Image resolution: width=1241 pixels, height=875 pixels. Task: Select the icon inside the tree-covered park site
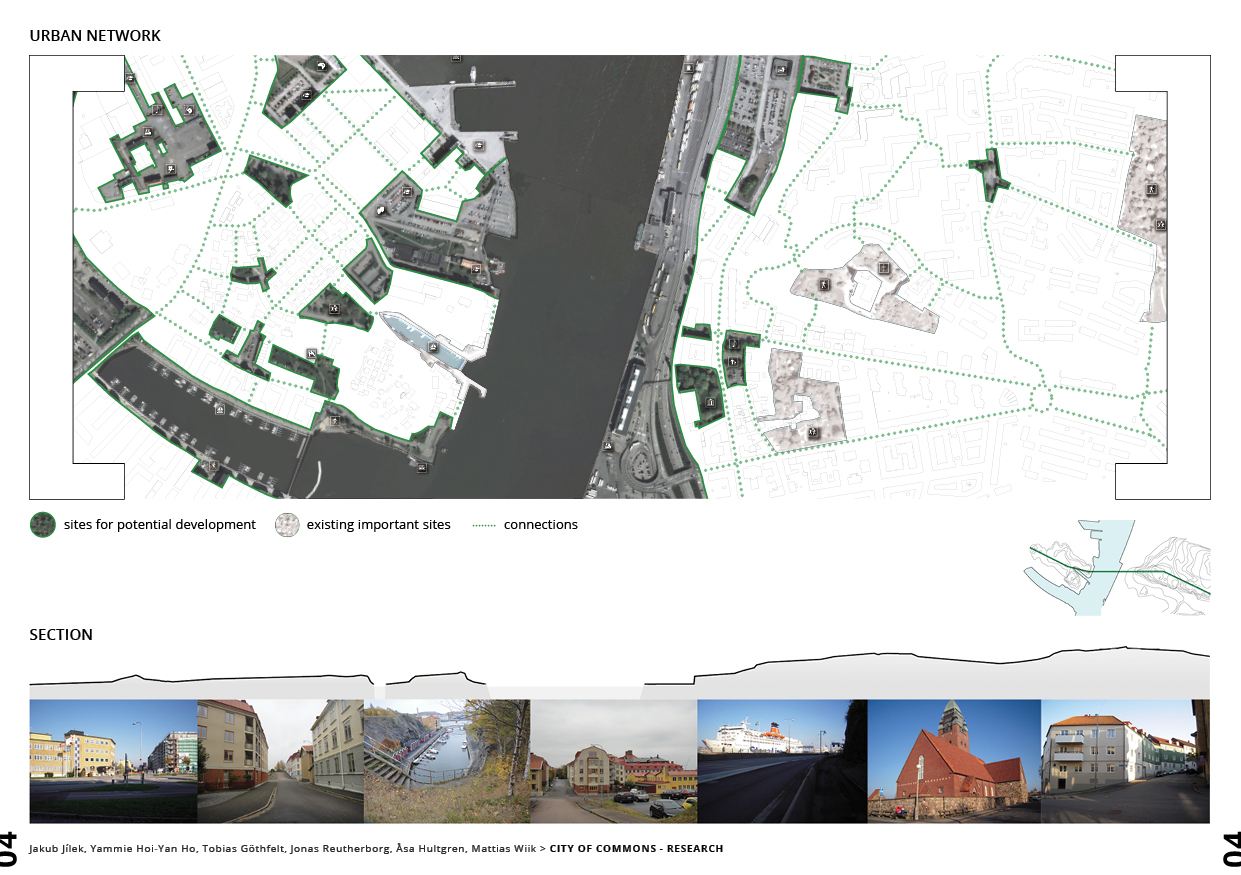click(x=711, y=402)
